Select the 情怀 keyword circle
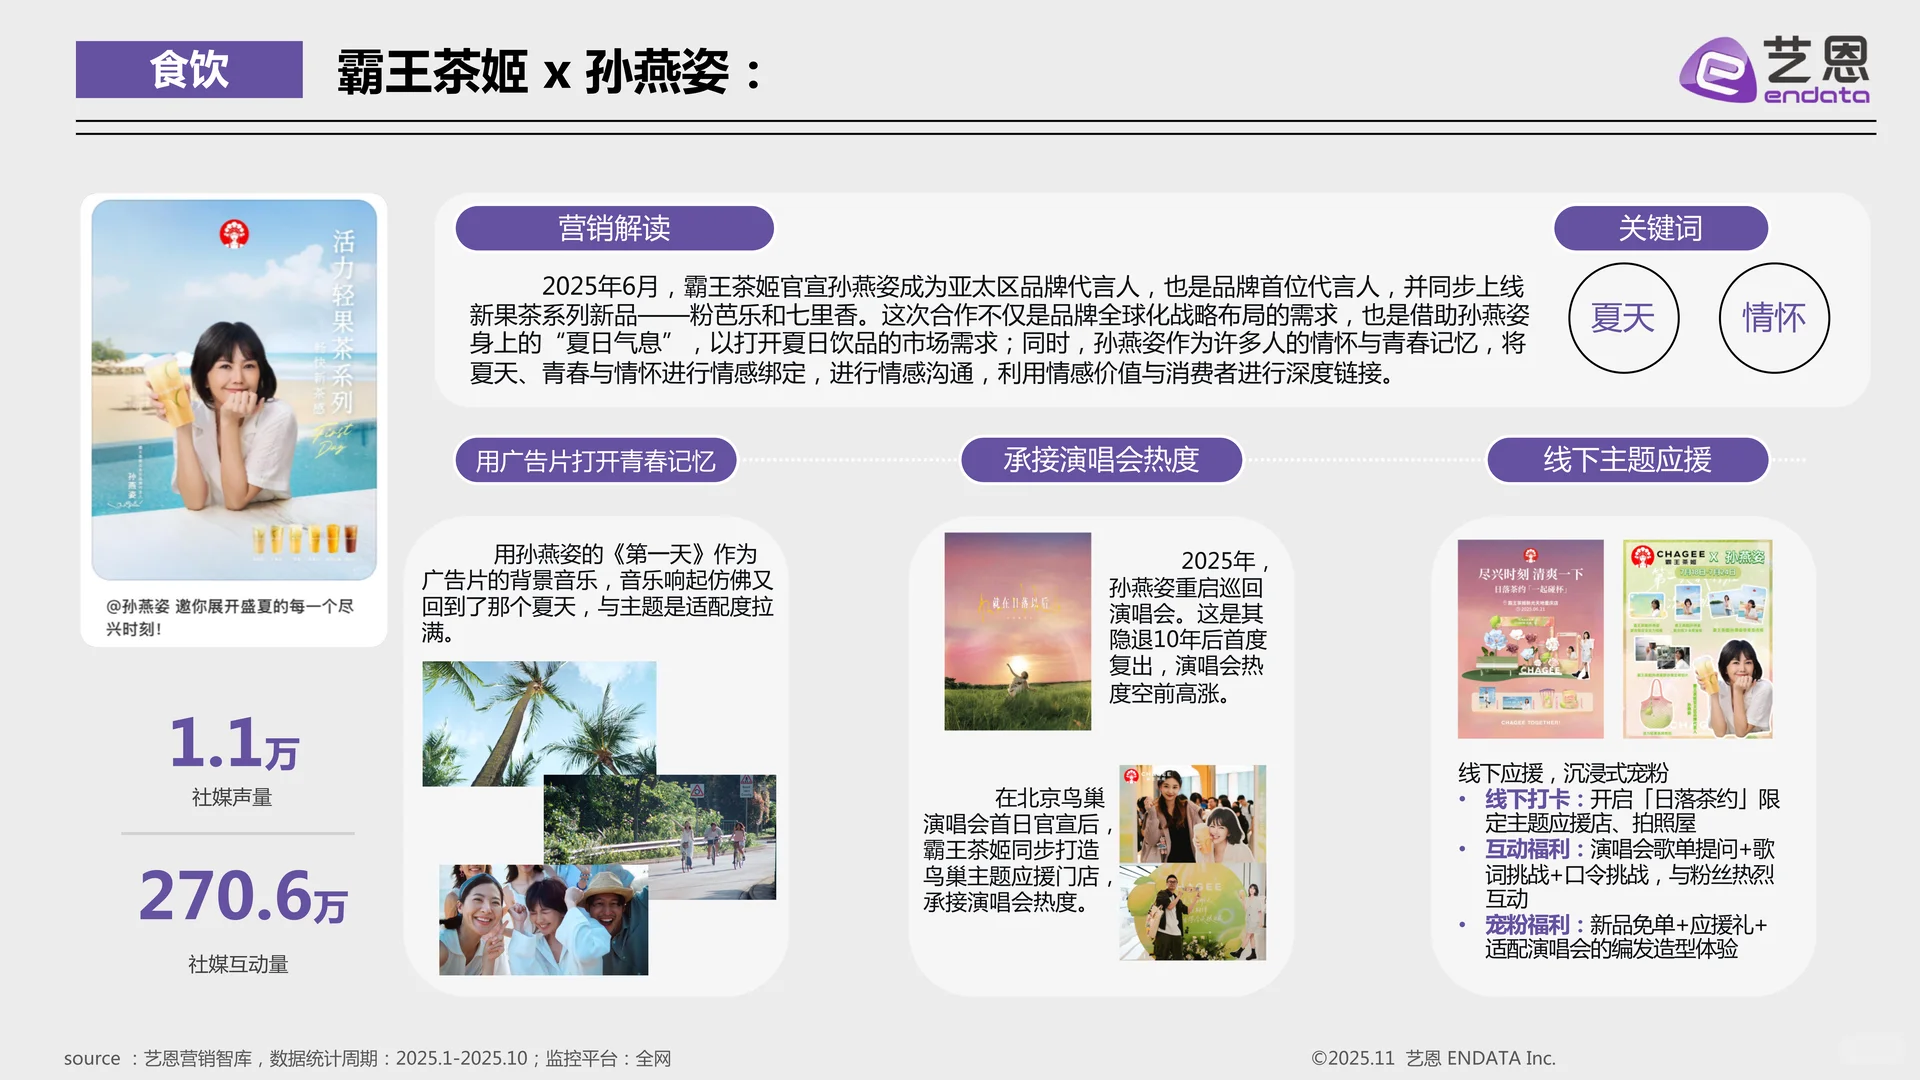Image resolution: width=1920 pixels, height=1080 pixels. pyautogui.click(x=1774, y=318)
